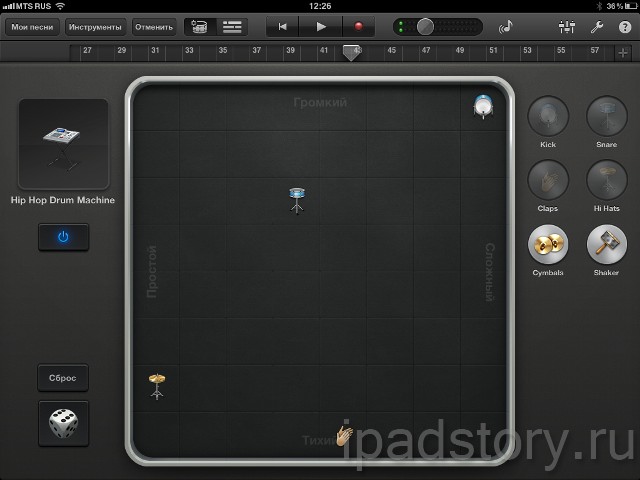Click bar 49 on the ruler
This screenshot has height=480, width=640.
coord(460,50)
